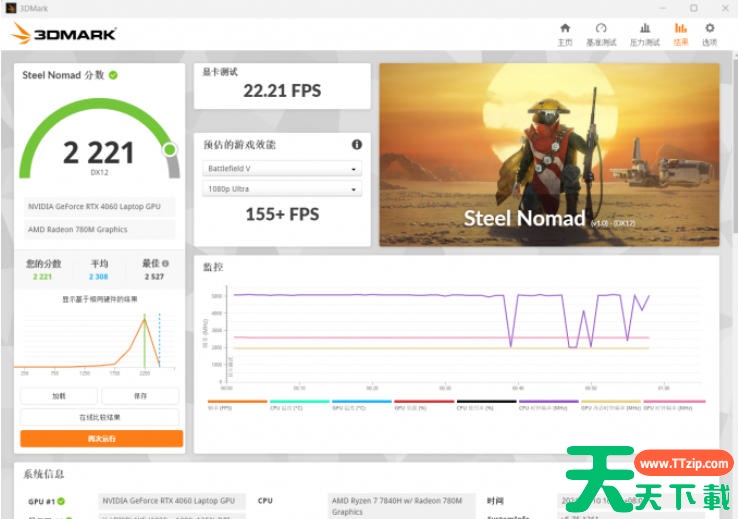Click the Load (加载) button
Viewport: 738px width, 519px height.
coord(59,396)
